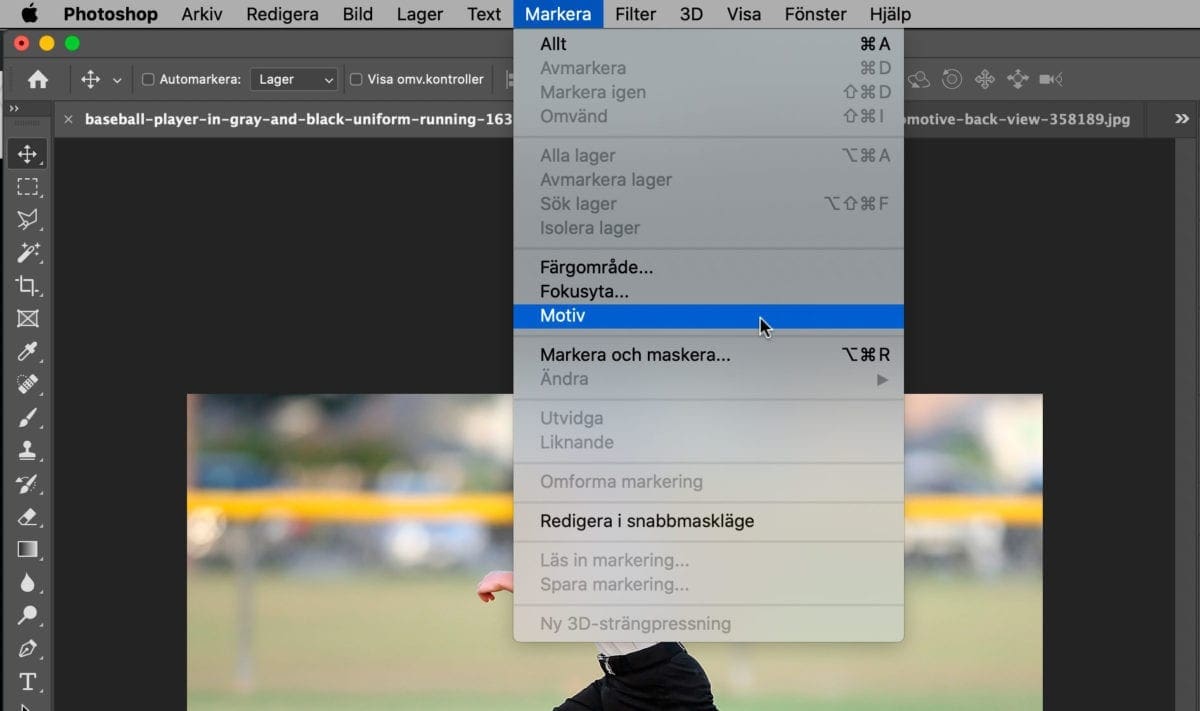This screenshot has height=711, width=1200.
Task: Select the Move tool in the toolbar
Action: click(27, 154)
